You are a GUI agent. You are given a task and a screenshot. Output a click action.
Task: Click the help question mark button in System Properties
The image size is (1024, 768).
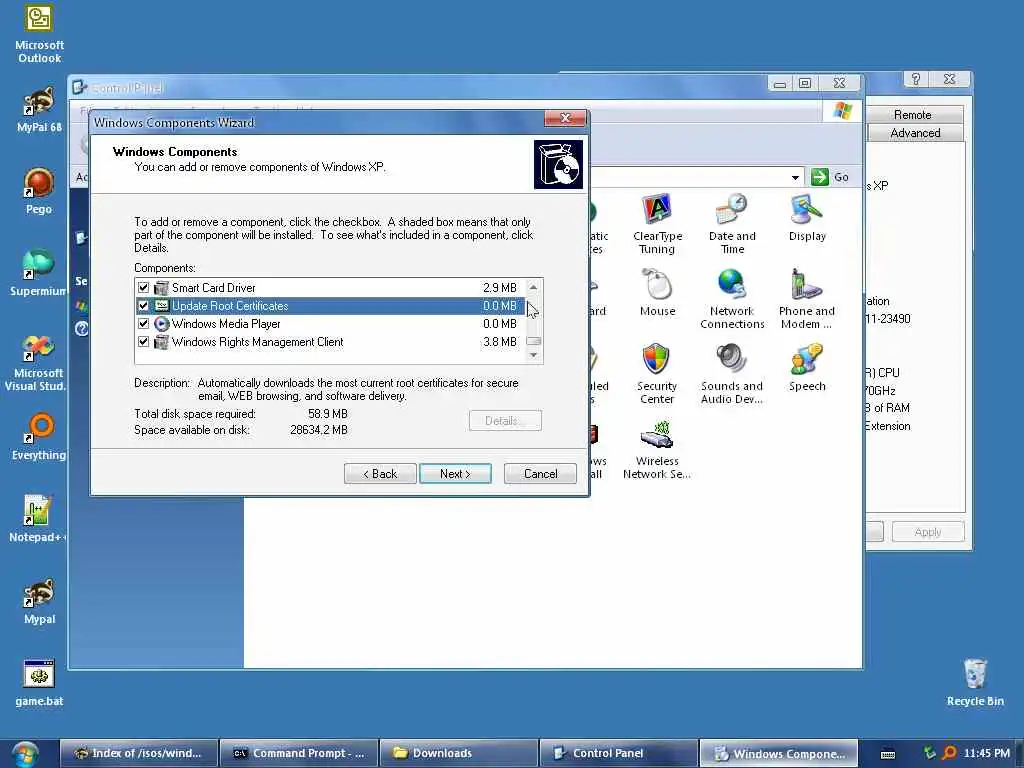pos(916,79)
